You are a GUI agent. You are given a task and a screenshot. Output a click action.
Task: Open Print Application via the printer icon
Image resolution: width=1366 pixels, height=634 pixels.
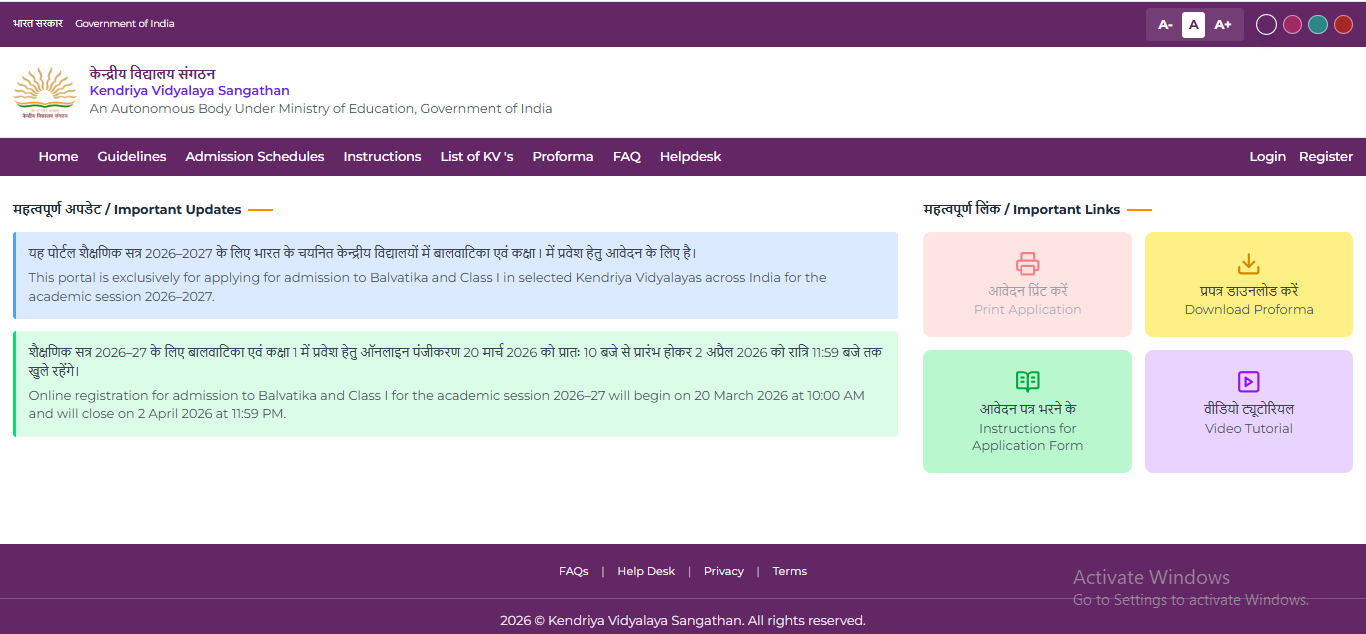tap(1027, 264)
